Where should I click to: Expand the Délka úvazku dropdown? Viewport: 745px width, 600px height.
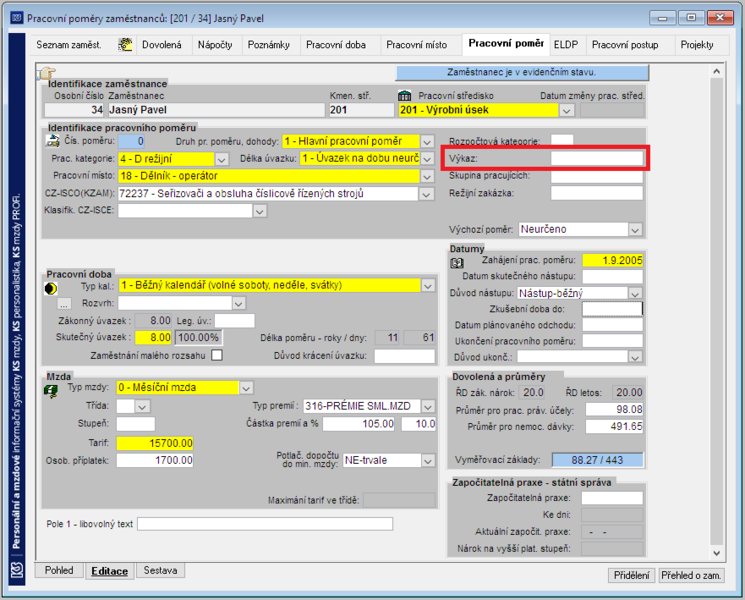[x=427, y=159]
